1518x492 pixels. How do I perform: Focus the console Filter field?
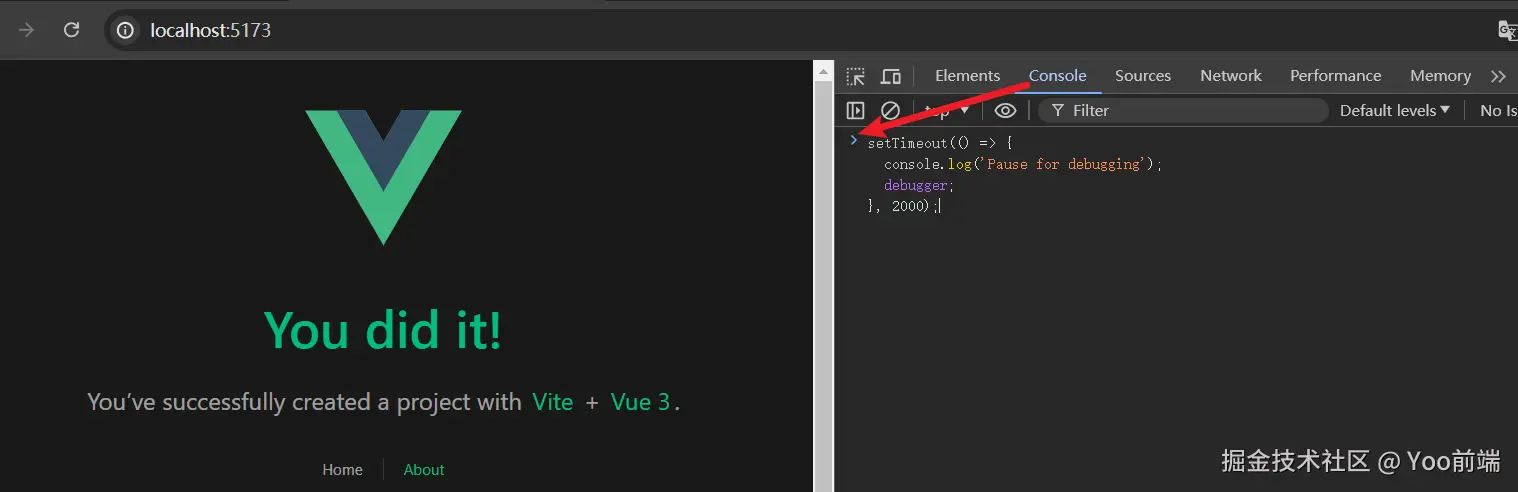(x=1183, y=110)
